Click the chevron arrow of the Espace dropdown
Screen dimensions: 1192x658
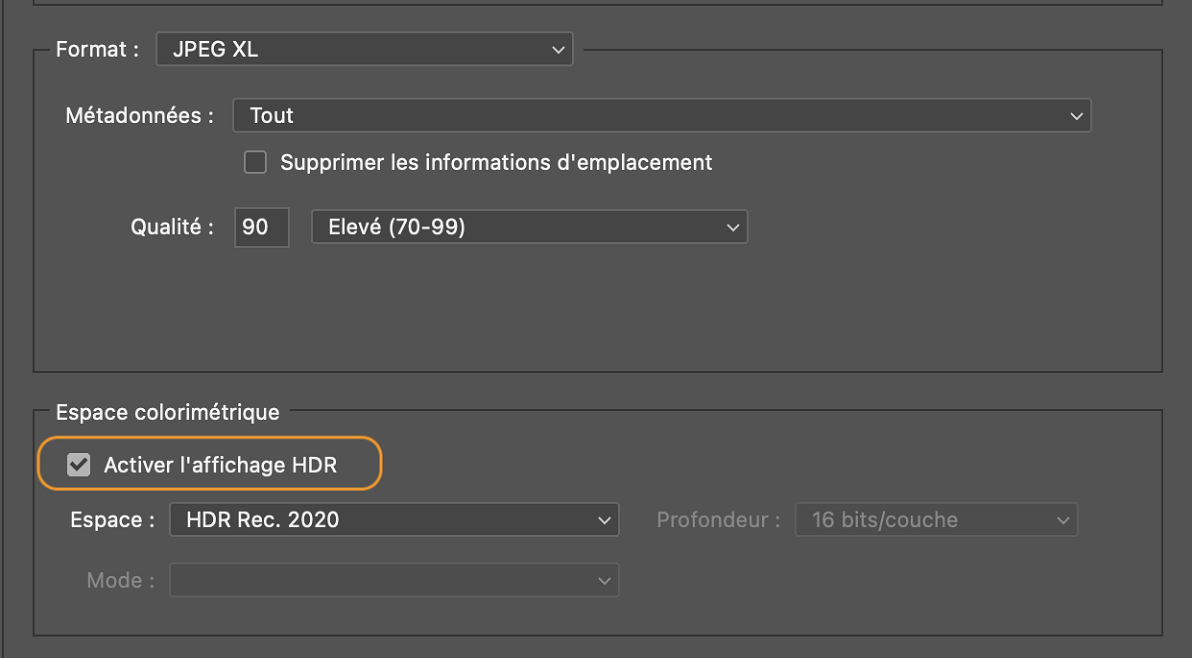click(x=604, y=521)
